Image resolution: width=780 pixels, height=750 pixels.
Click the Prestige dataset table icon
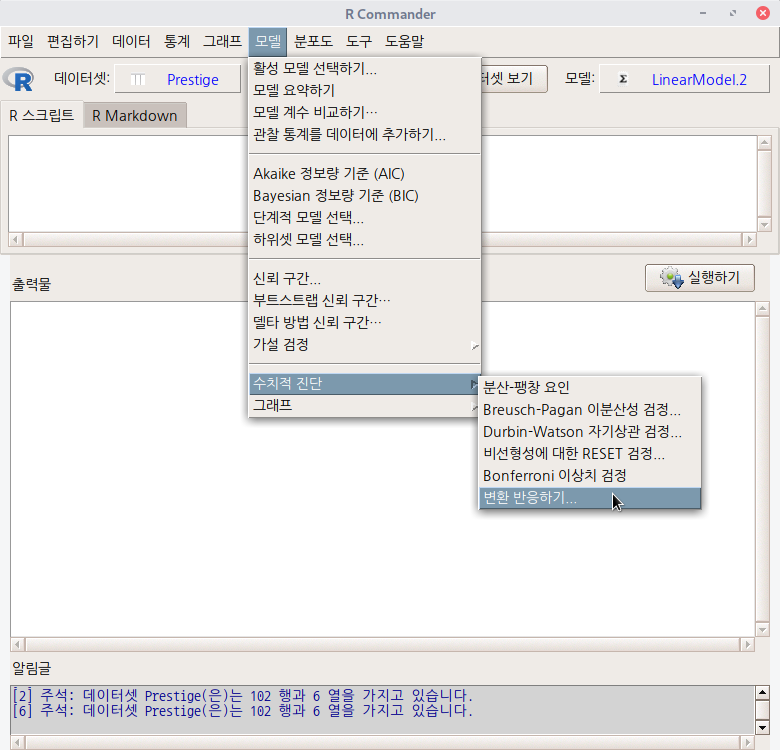click(x=138, y=80)
